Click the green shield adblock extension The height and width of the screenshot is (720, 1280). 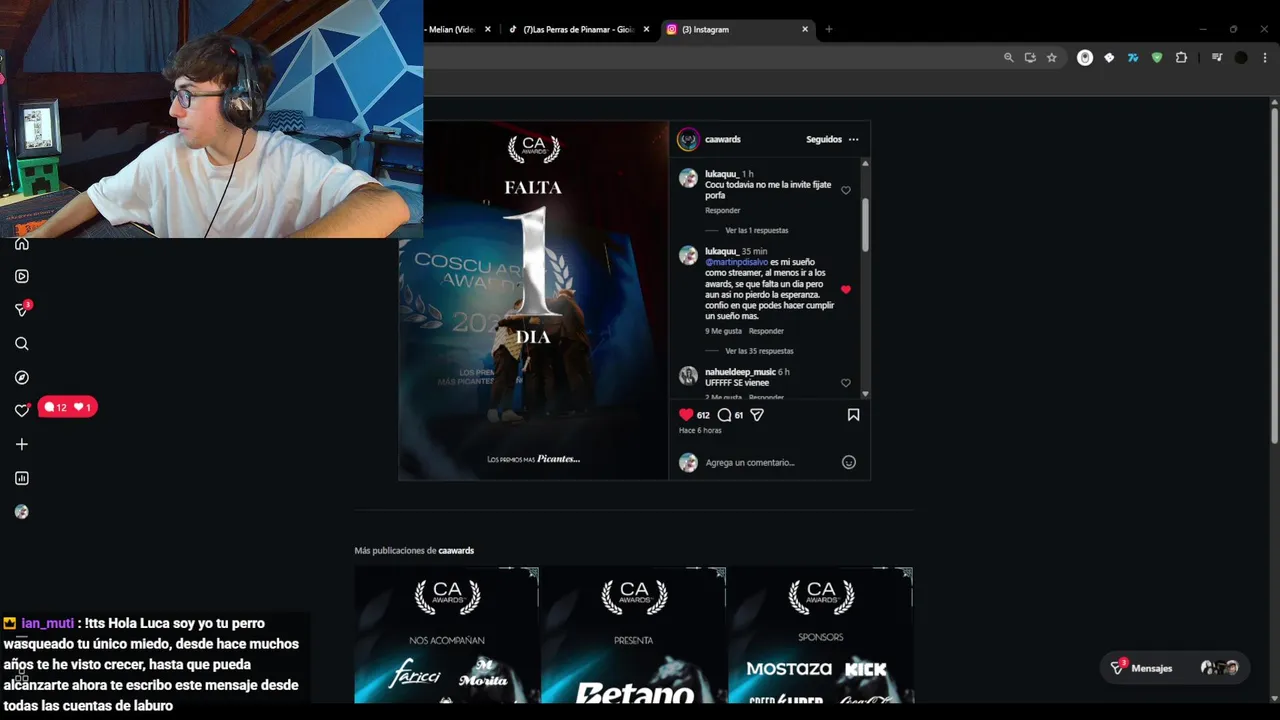tap(1157, 58)
